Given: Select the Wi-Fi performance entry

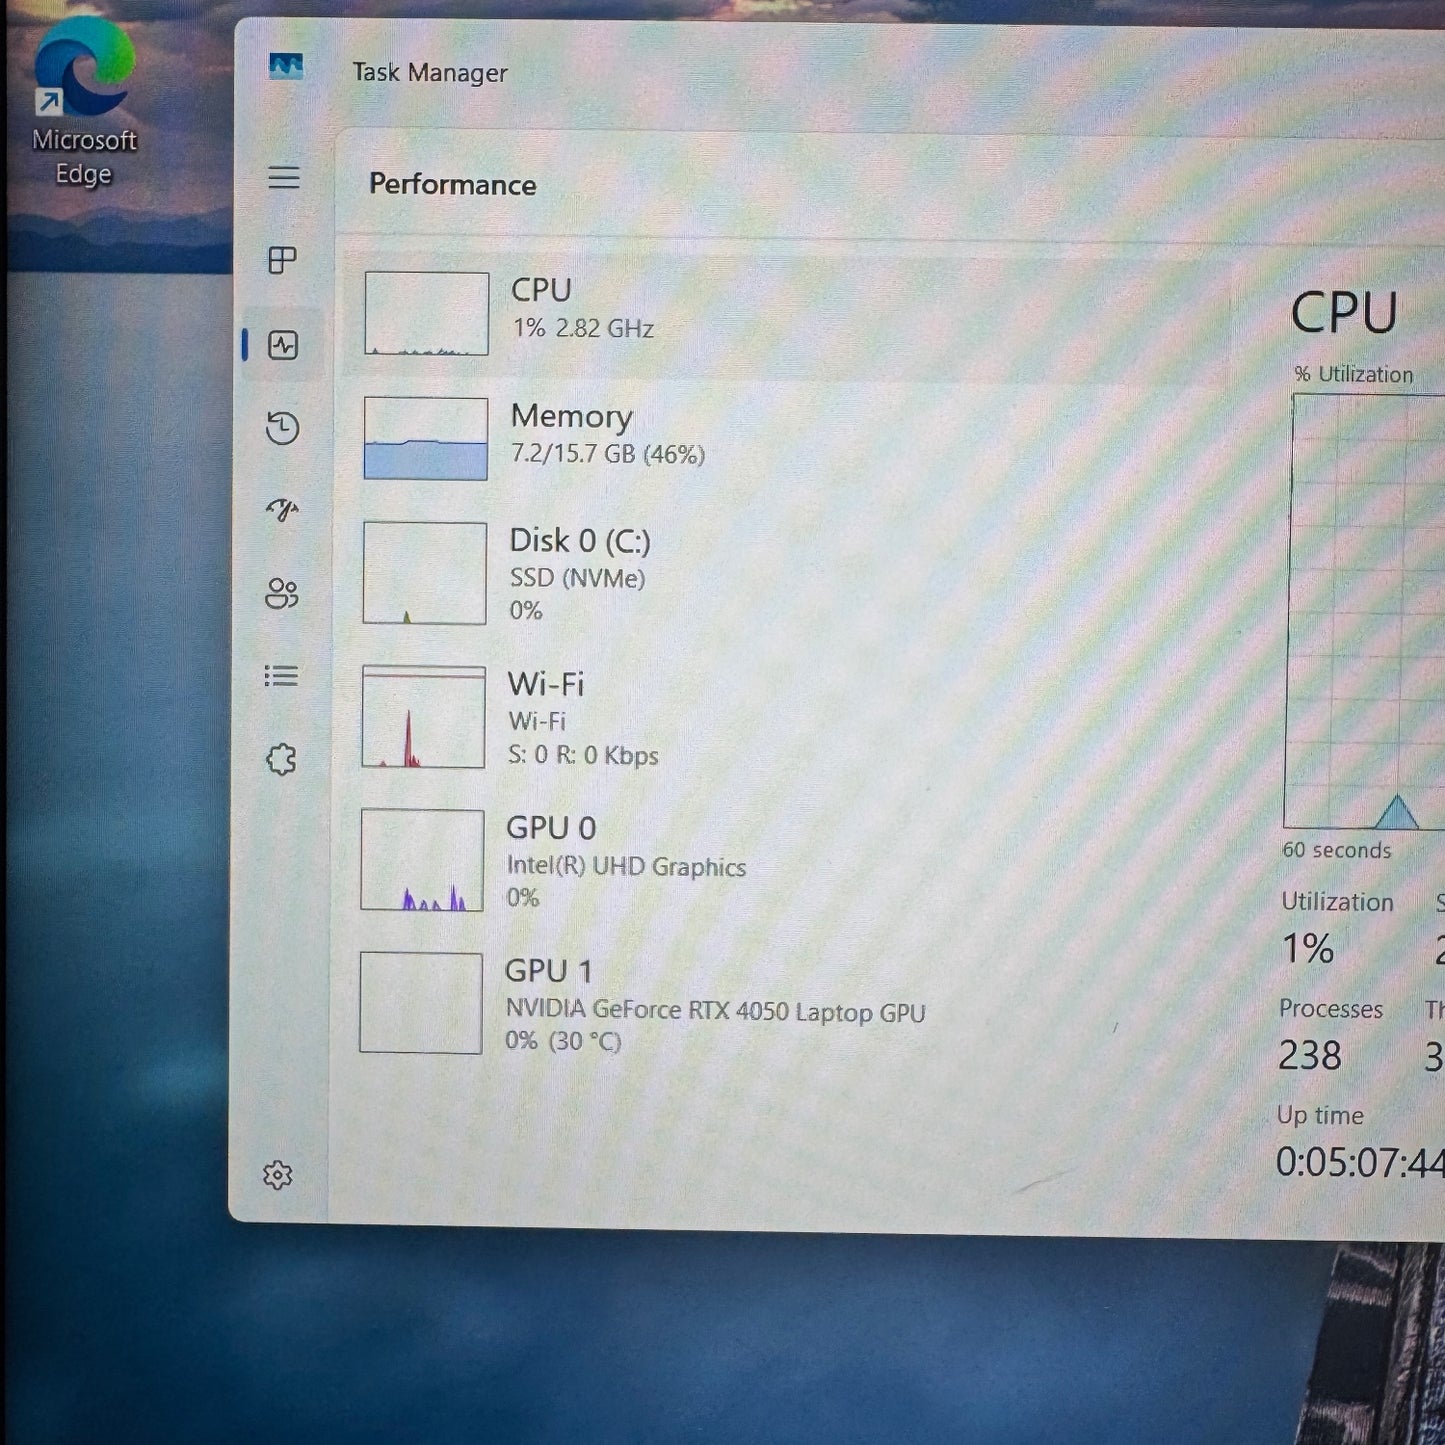Looking at the screenshot, I should (x=580, y=718).
